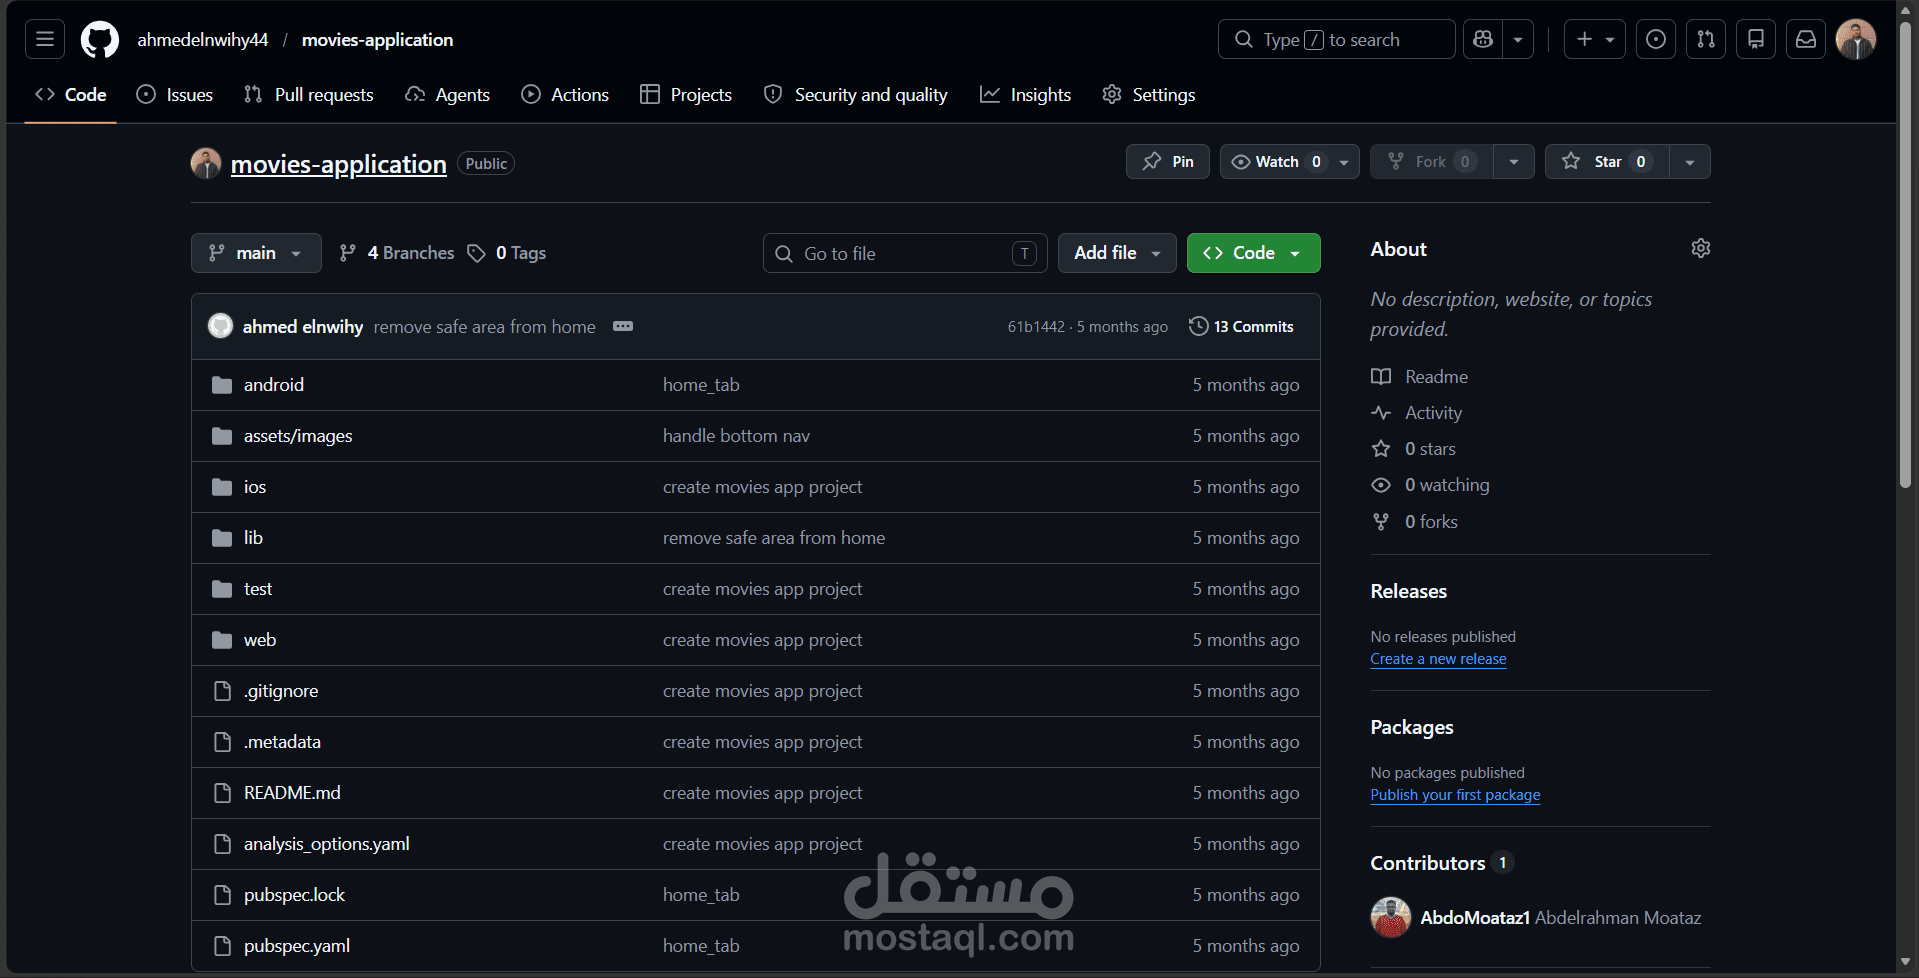The height and width of the screenshot is (978, 1919).
Task: Switch to the Actions tab
Action: [565, 95]
